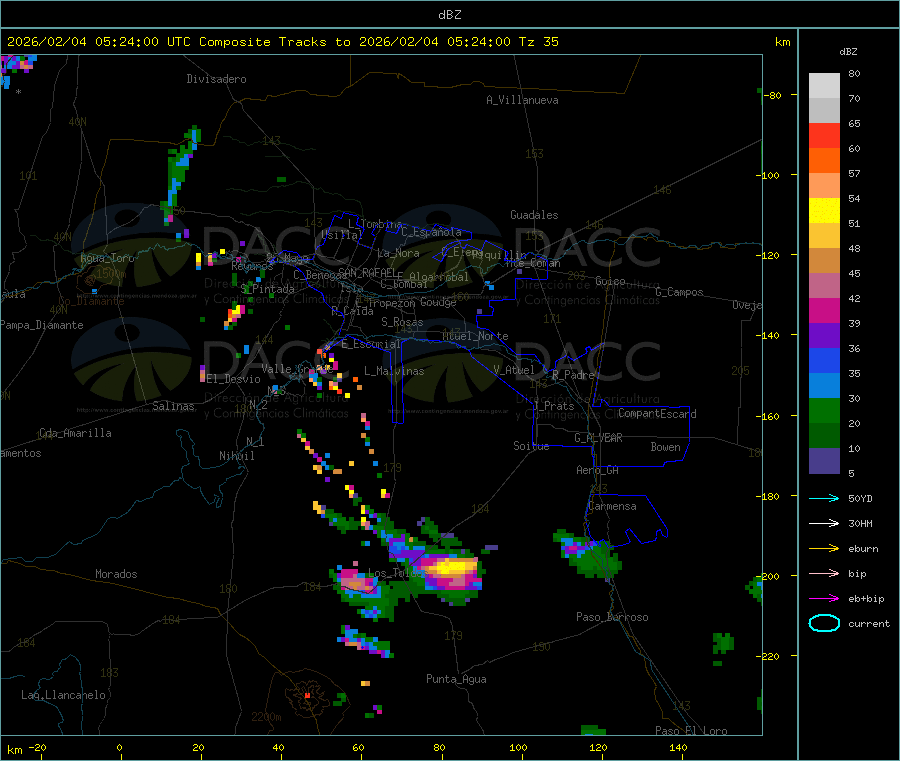
Task: Click the cyan 'current' ellipse legend symbol
Action: tap(824, 623)
